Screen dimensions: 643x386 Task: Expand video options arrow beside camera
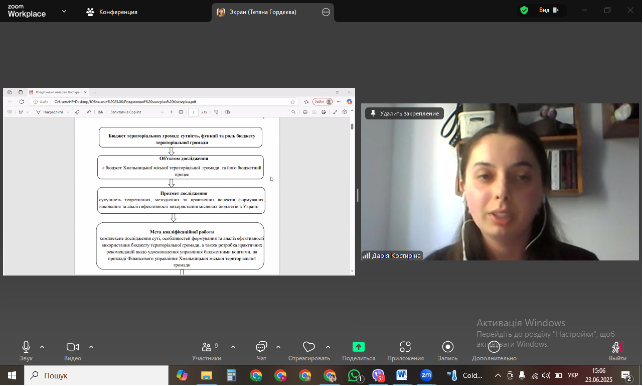click(91, 347)
